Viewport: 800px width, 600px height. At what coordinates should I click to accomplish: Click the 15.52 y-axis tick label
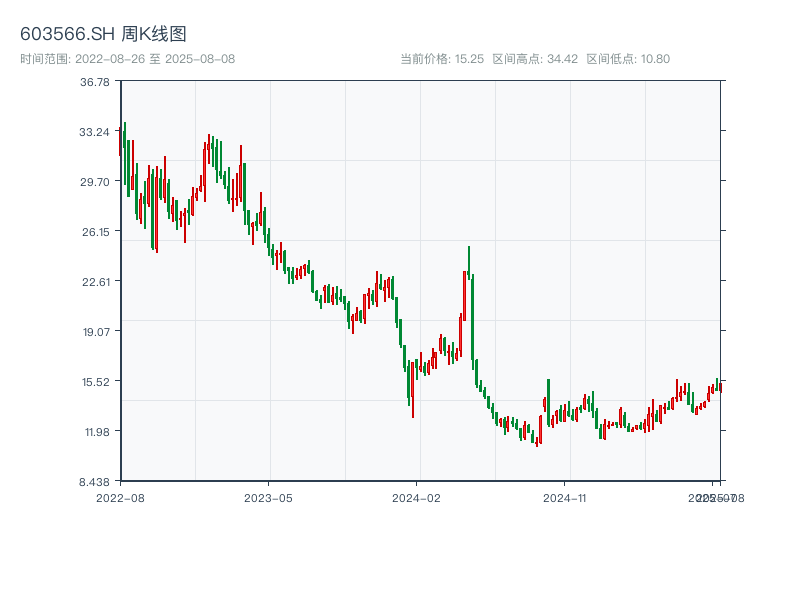tap(95, 382)
